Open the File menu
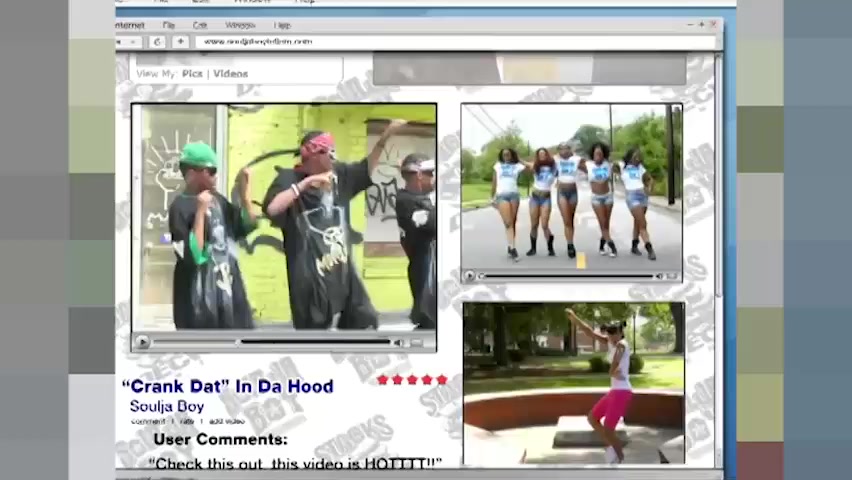The height and width of the screenshot is (480, 852). (x=169, y=26)
